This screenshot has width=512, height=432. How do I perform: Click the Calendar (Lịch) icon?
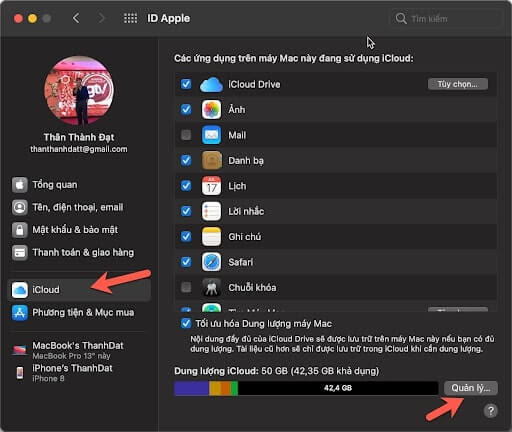[x=211, y=186]
